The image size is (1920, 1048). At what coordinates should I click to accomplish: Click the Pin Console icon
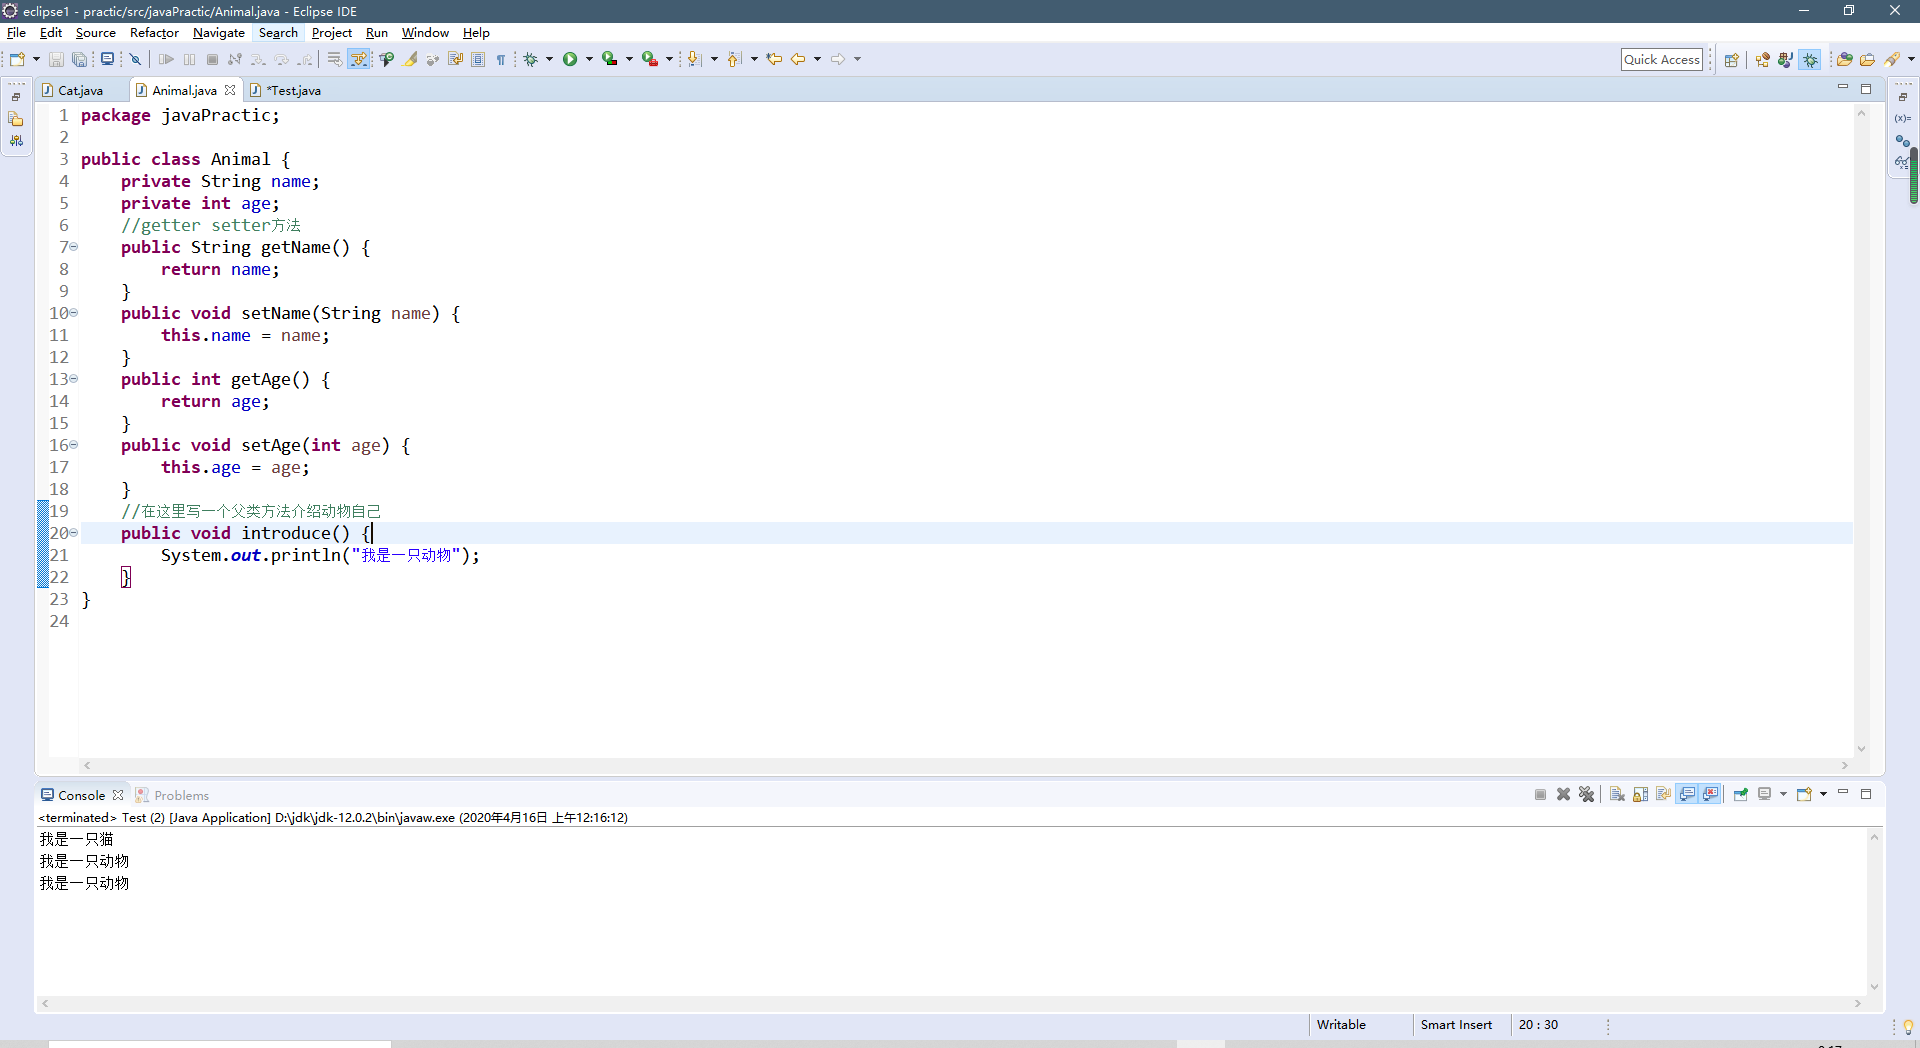[x=1740, y=794]
